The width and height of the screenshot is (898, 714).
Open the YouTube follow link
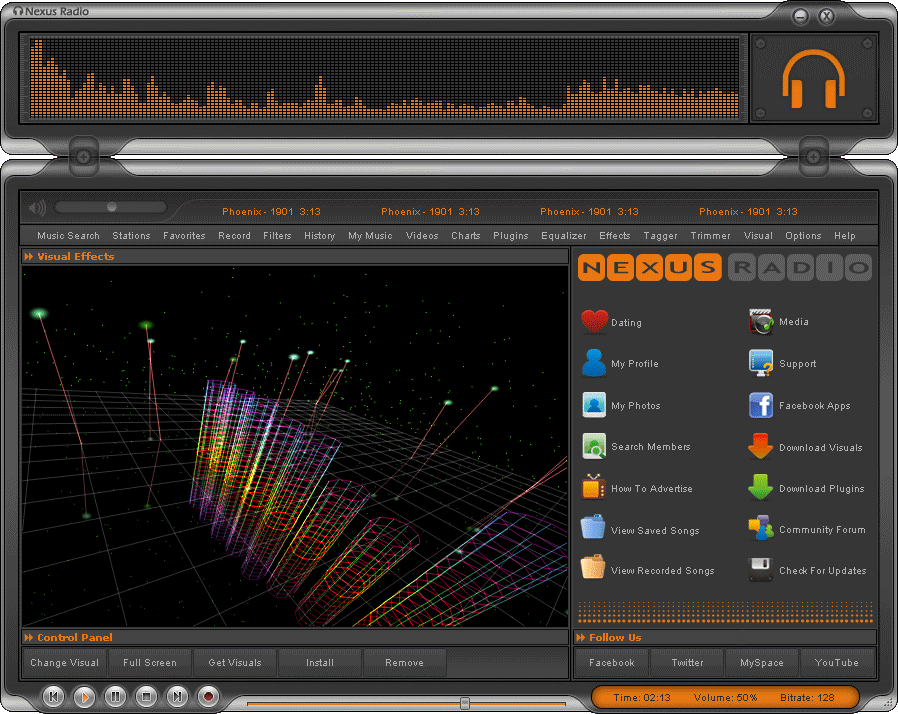(x=837, y=662)
